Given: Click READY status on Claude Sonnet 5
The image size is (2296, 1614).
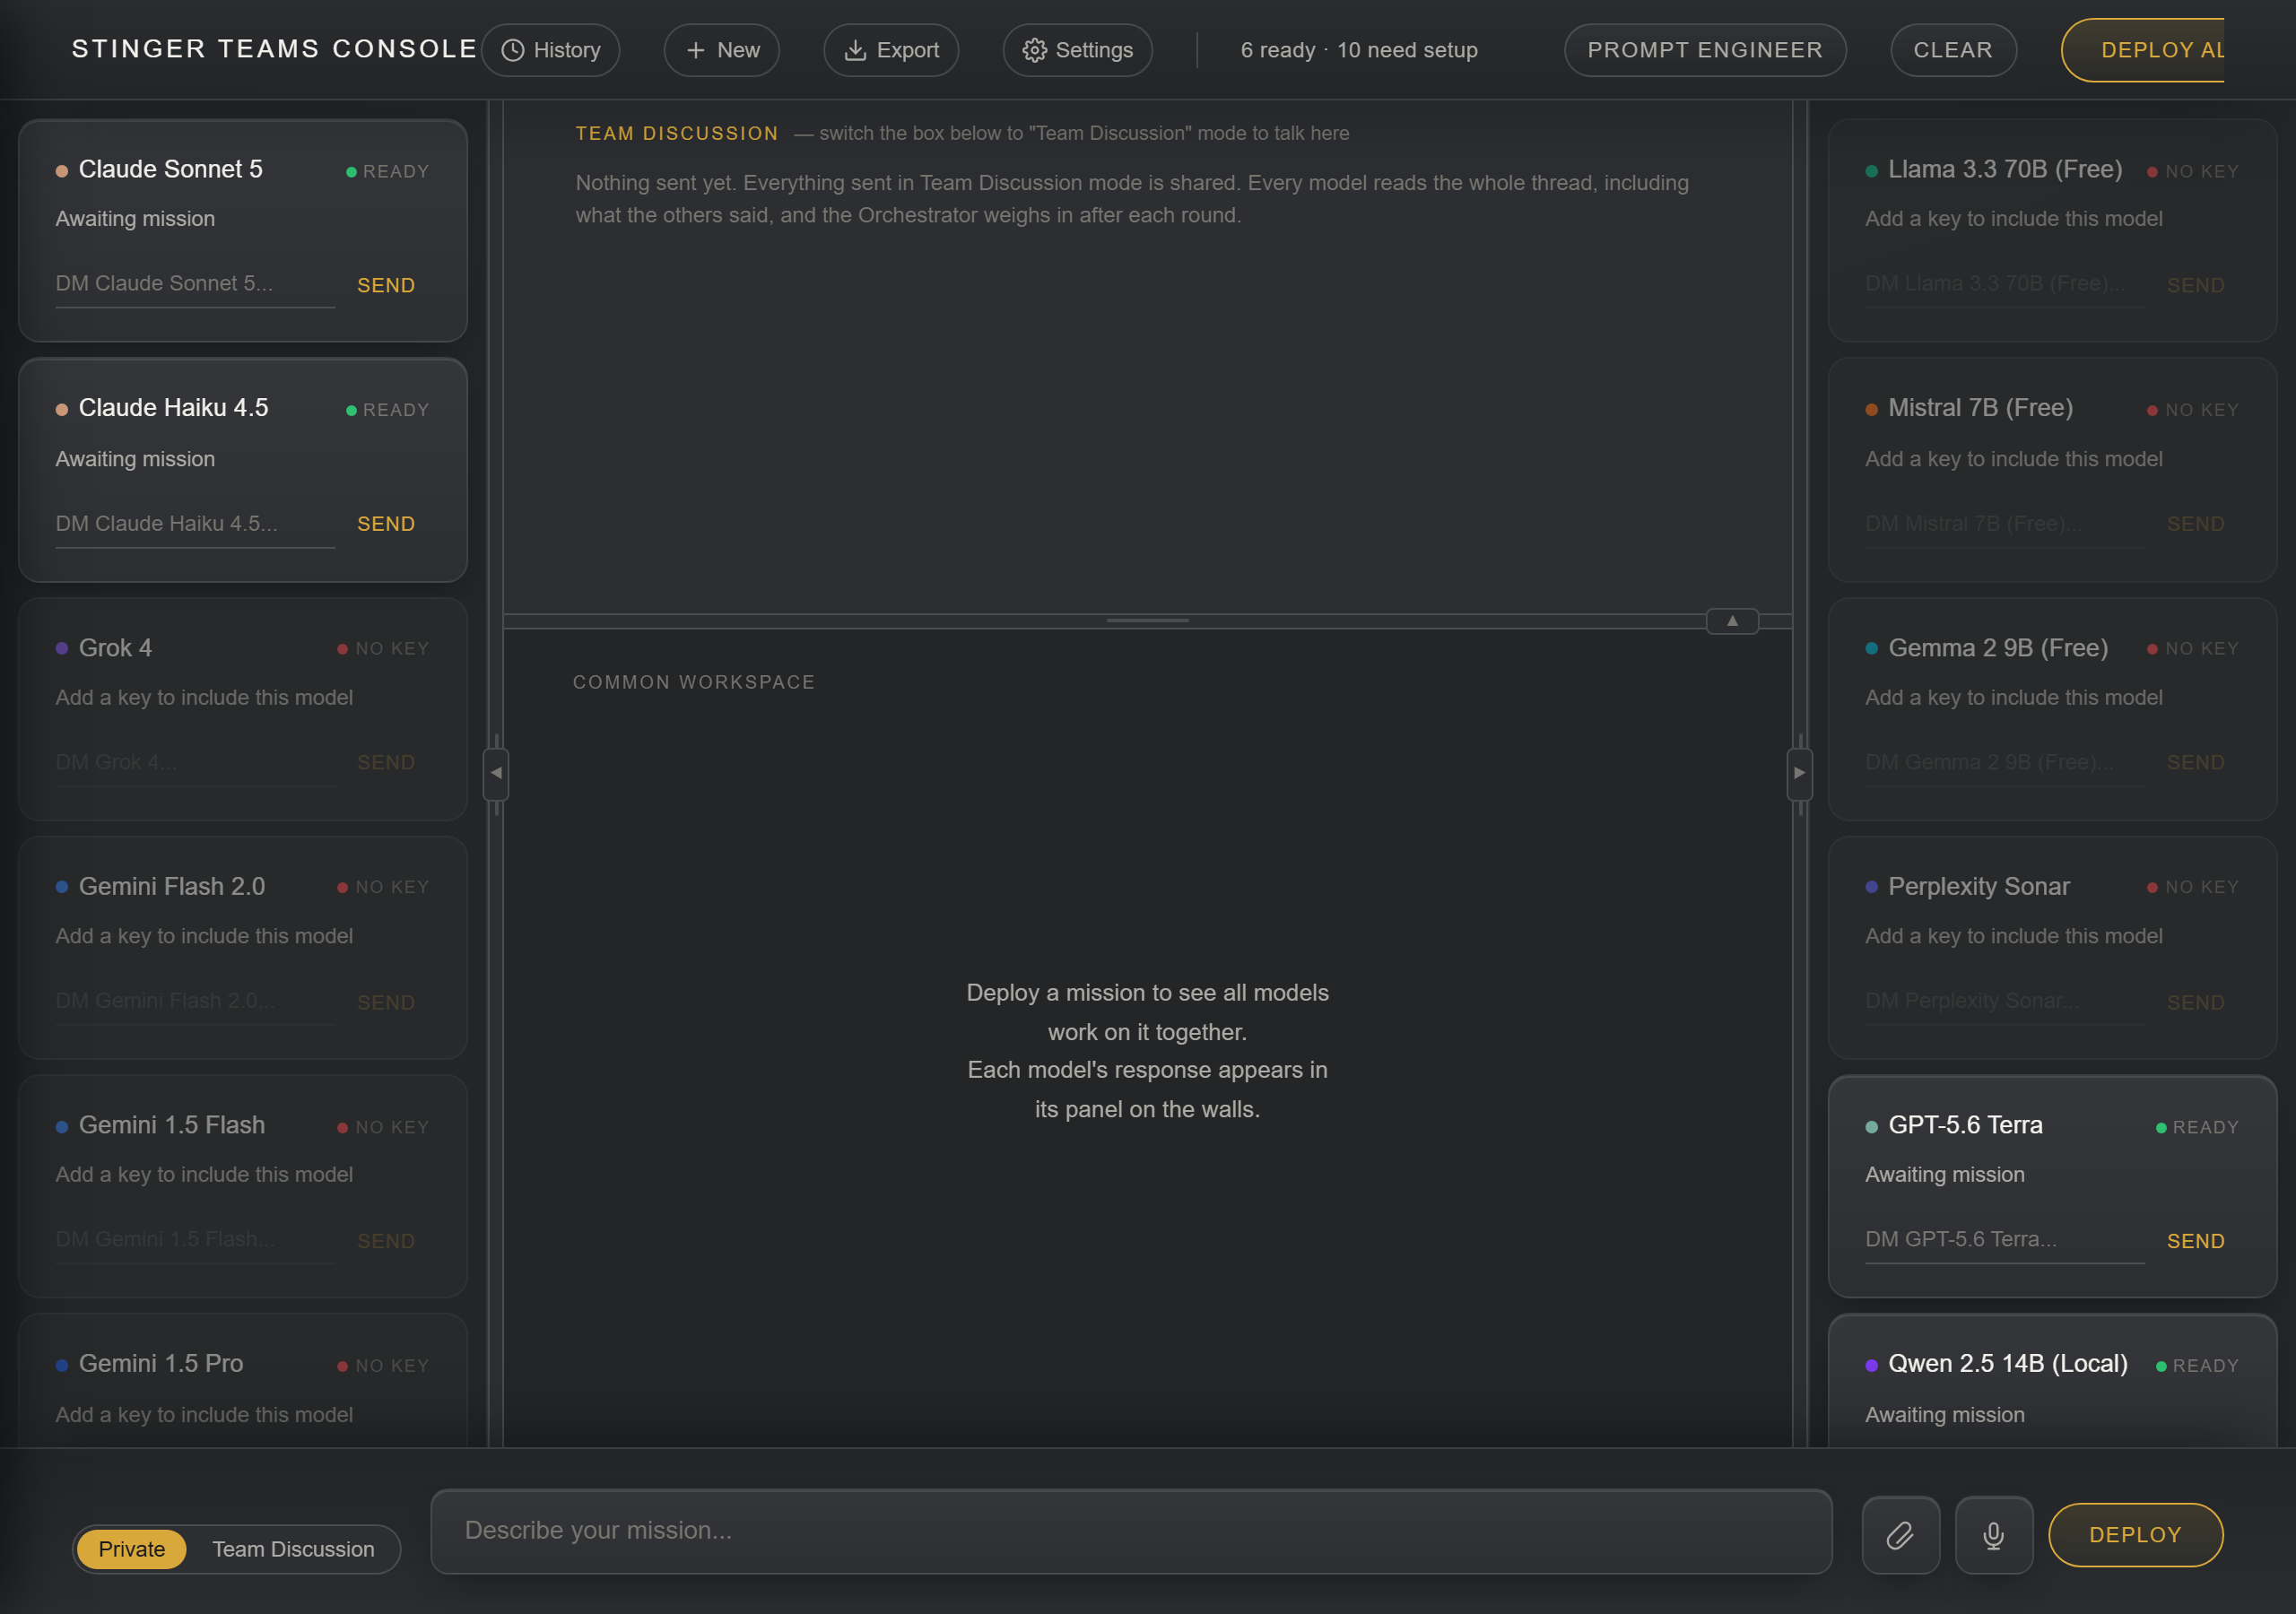Looking at the screenshot, I should click(x=388, y=172).
